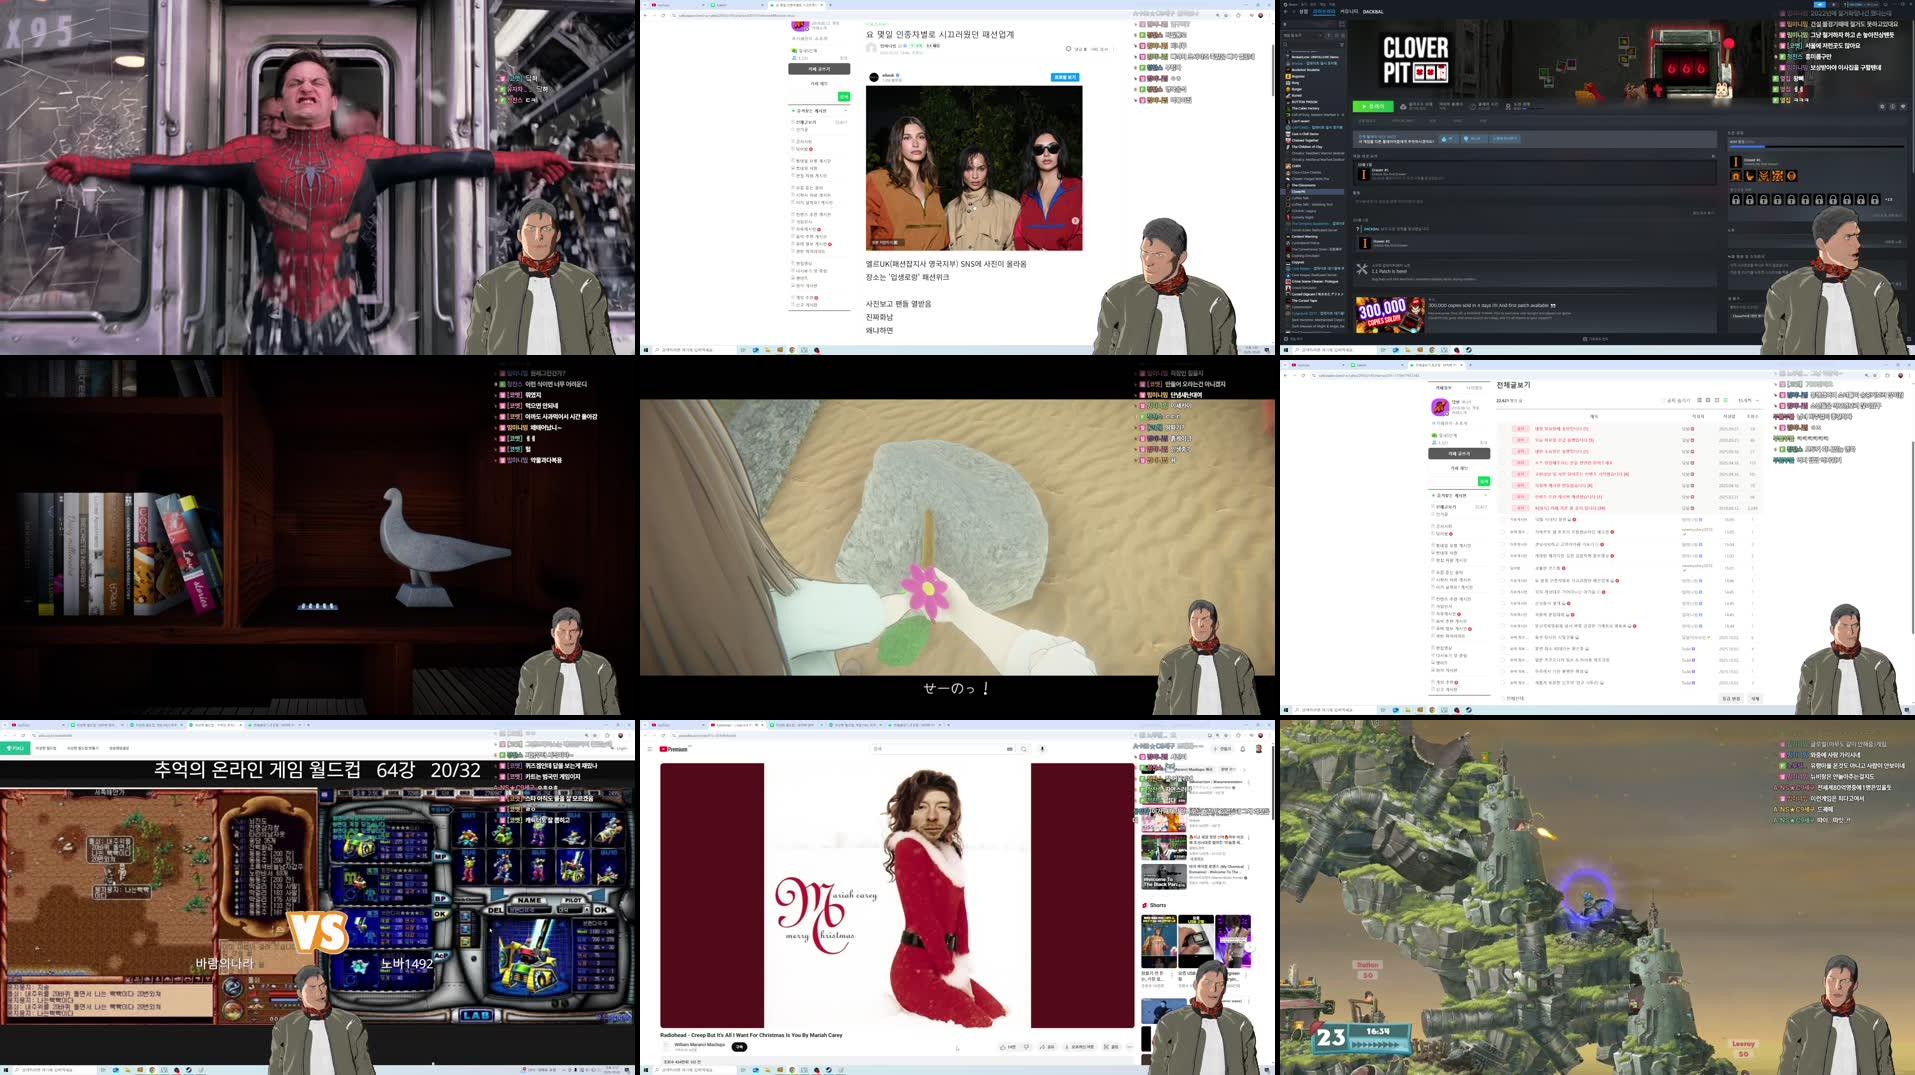
Task: Open the Steam Library tab
Action: (x=1323, y=12)
